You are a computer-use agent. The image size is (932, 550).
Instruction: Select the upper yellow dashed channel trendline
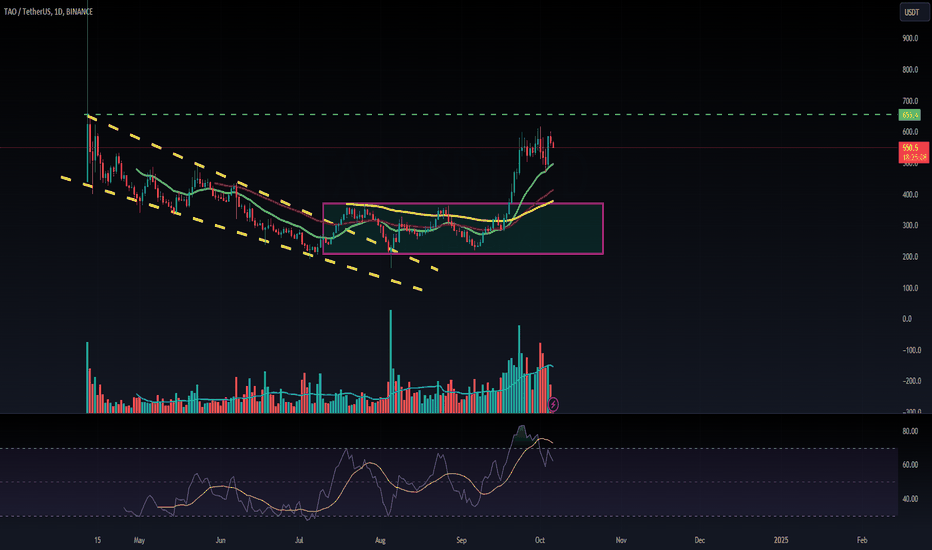(x=262, y=192)
